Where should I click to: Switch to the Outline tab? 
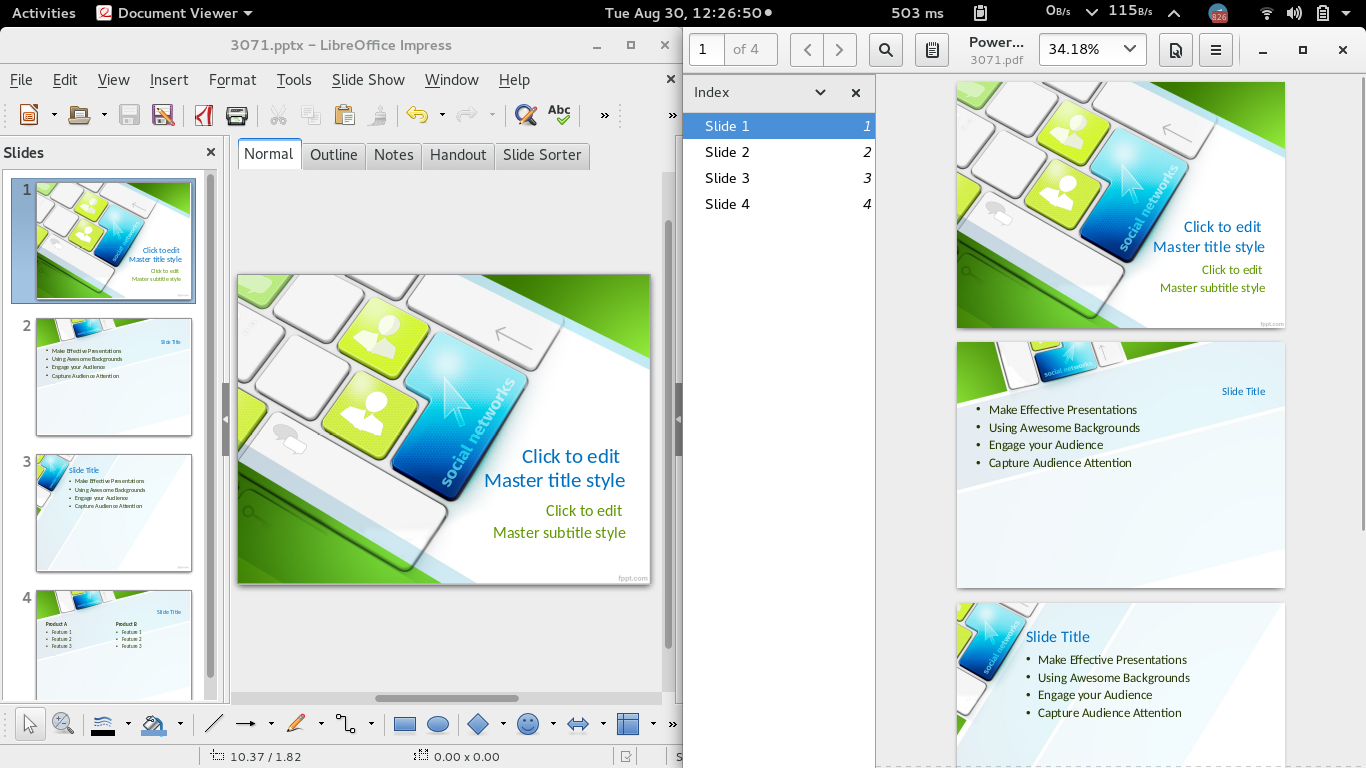click(333, 155)
